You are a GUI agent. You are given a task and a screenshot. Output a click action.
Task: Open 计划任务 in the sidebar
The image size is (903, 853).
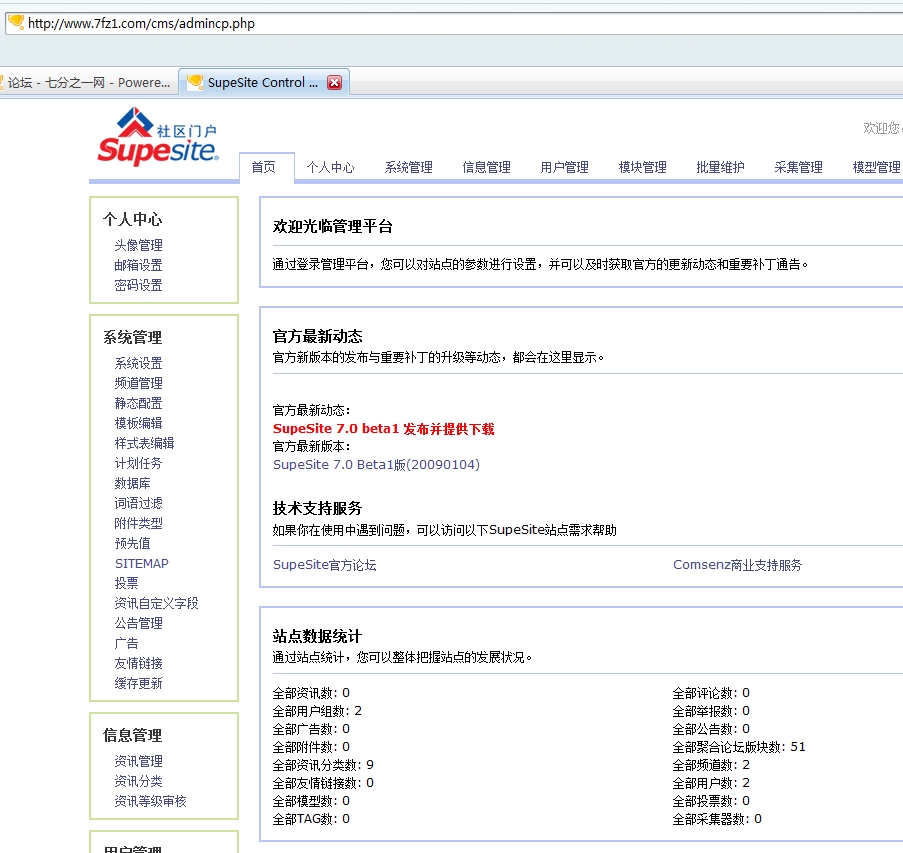tap(138, 463)
